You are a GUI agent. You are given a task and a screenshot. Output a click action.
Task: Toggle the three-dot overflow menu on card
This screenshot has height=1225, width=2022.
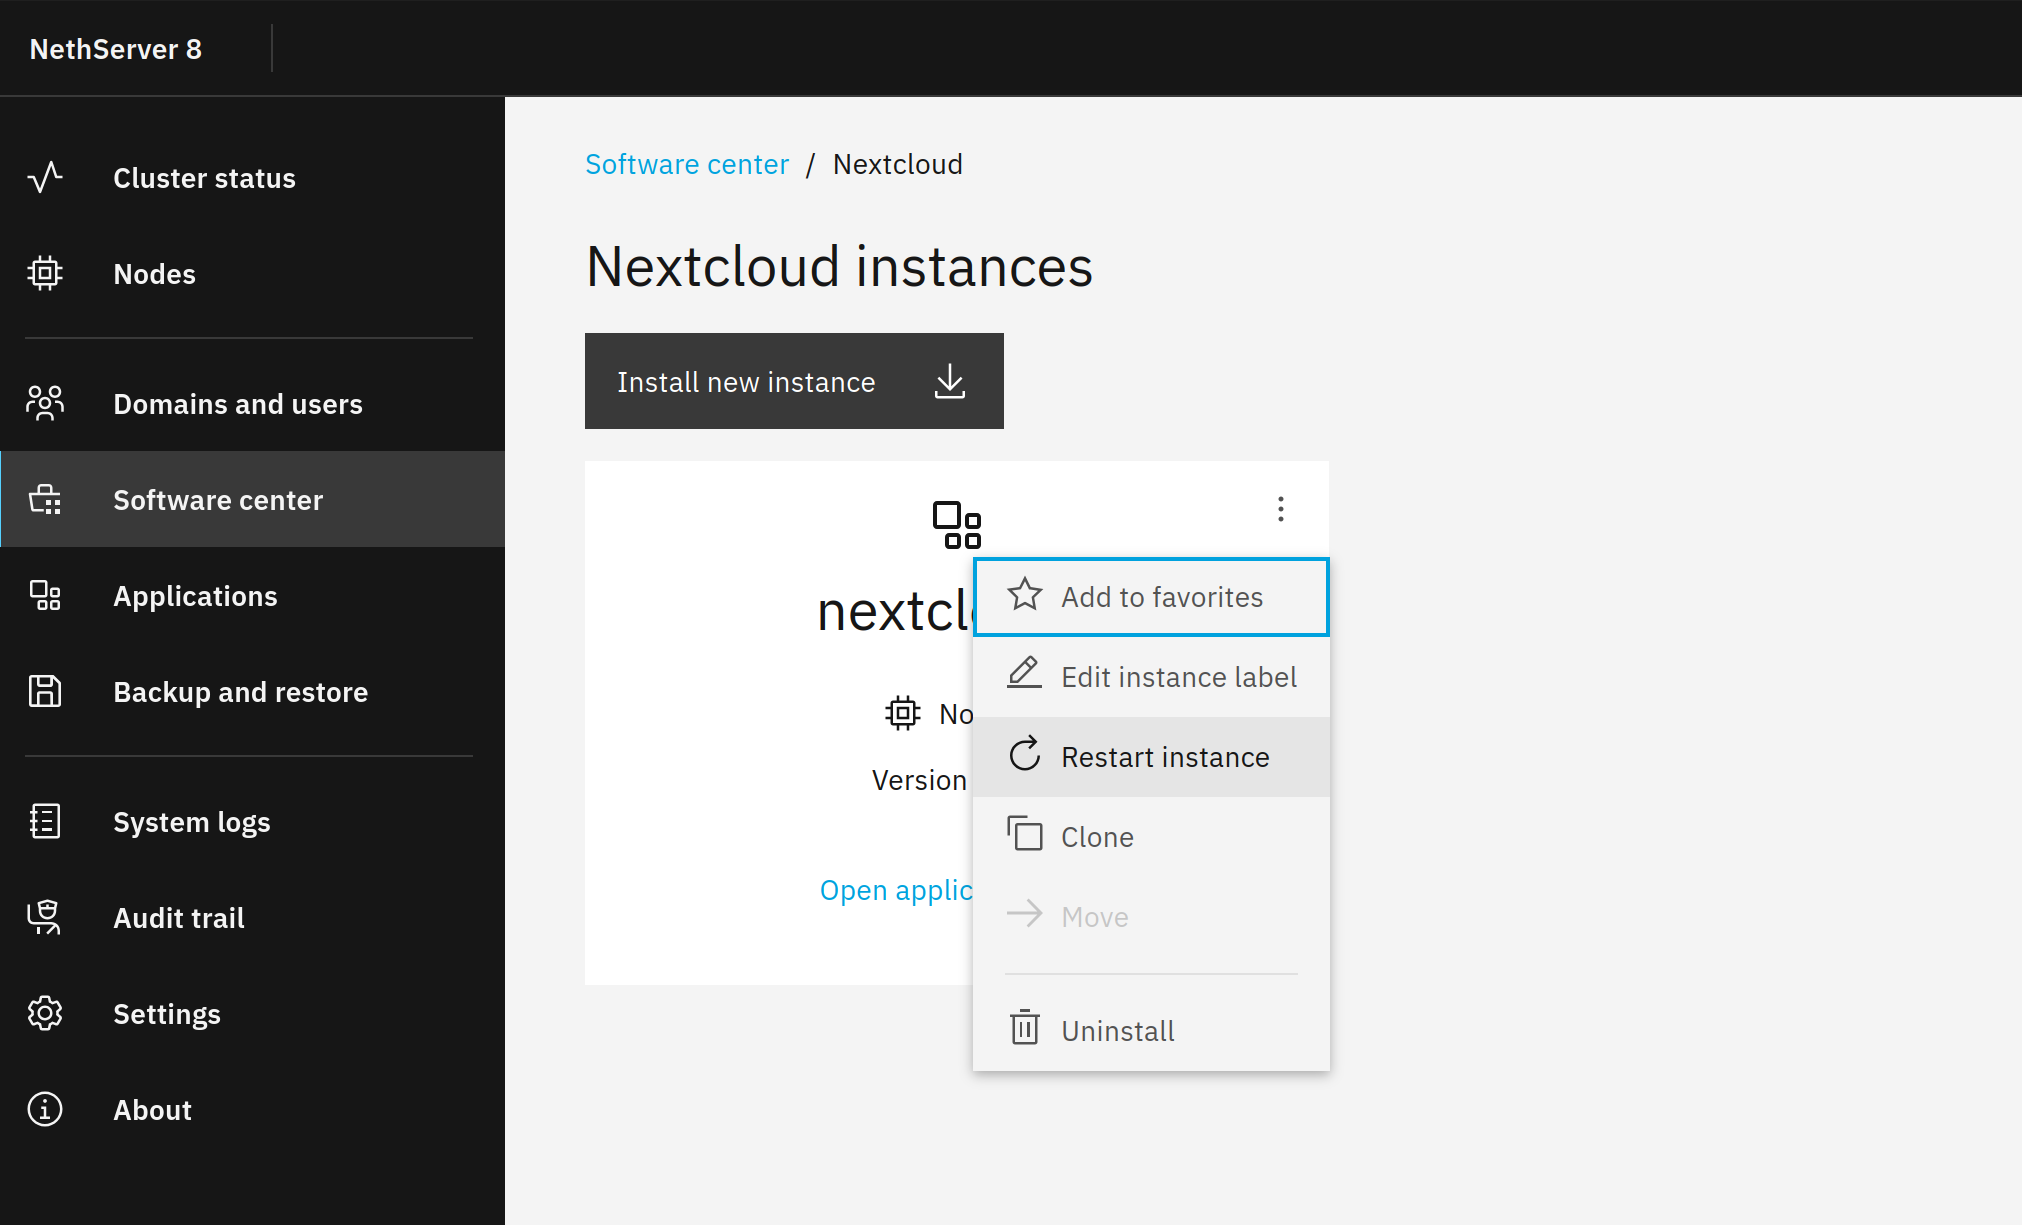coord(1280,509)
